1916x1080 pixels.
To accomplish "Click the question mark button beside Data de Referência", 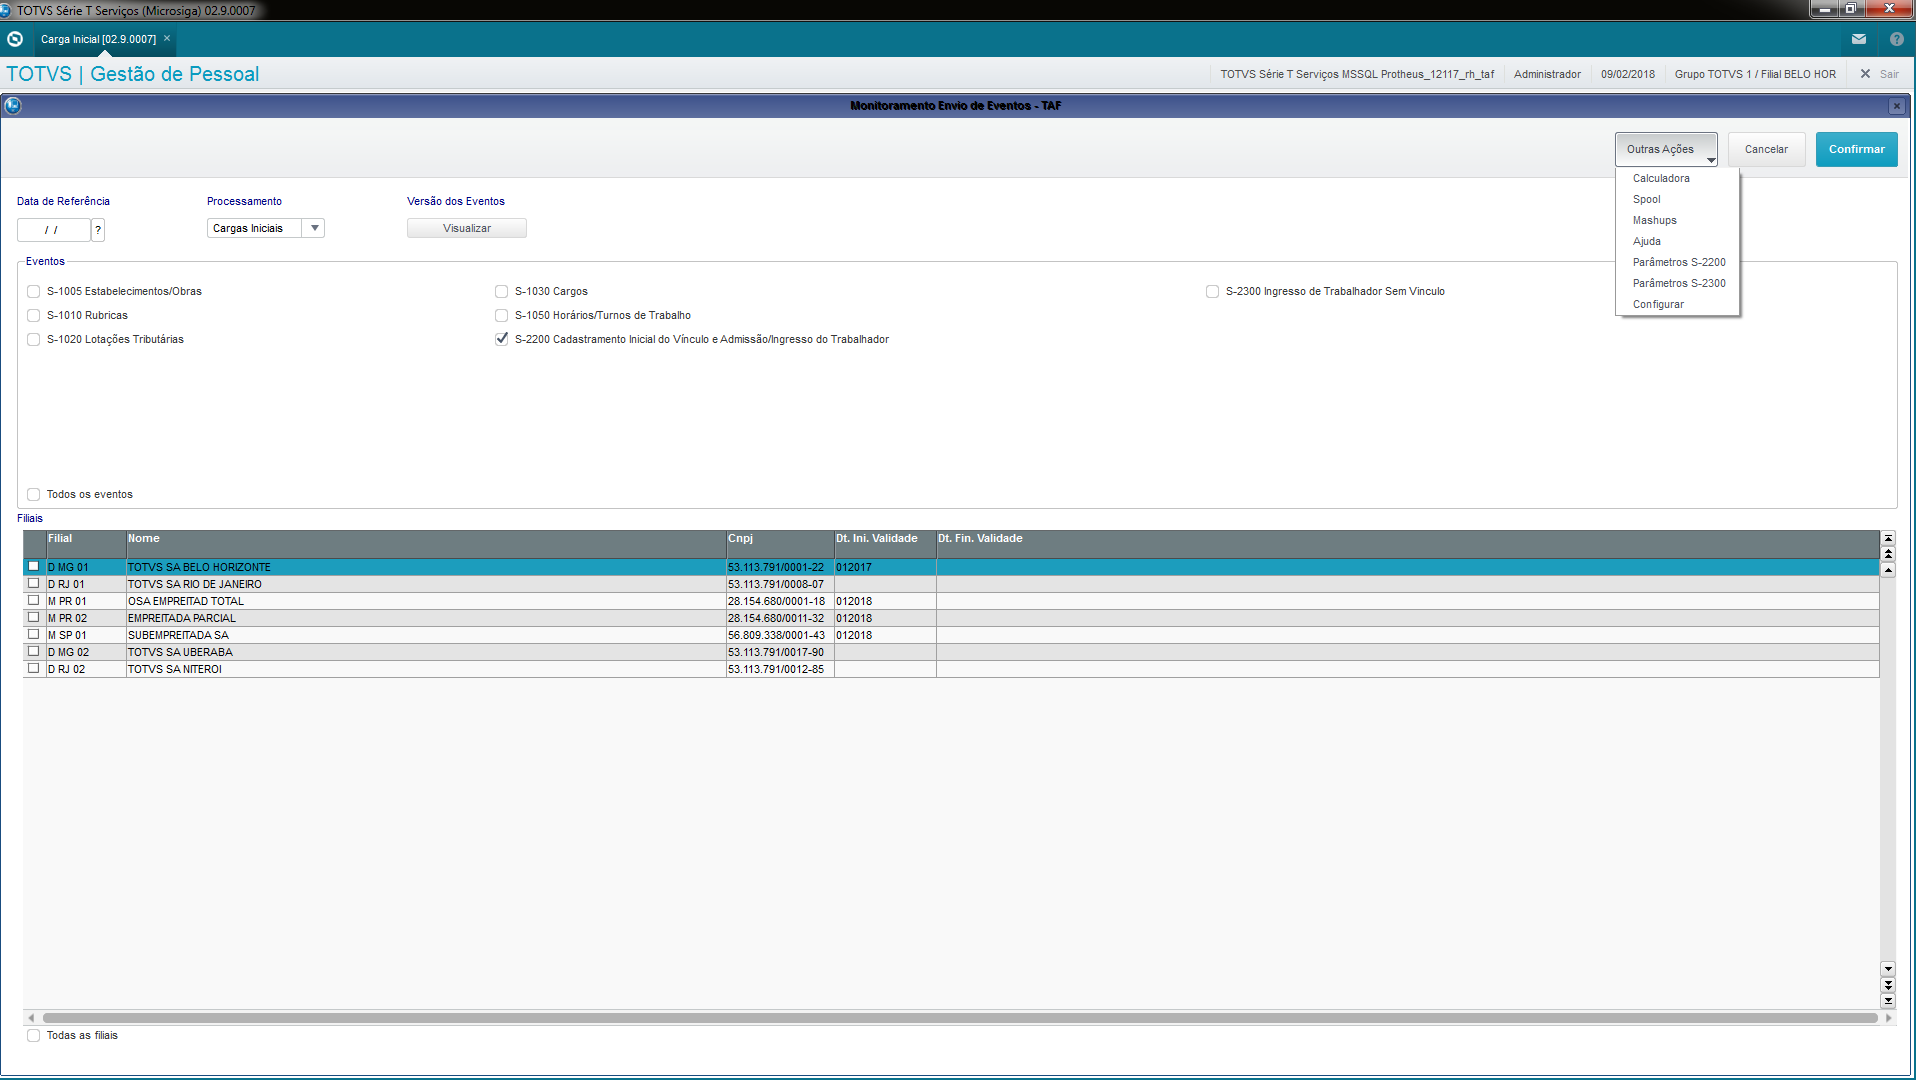I will coord(98,230).
